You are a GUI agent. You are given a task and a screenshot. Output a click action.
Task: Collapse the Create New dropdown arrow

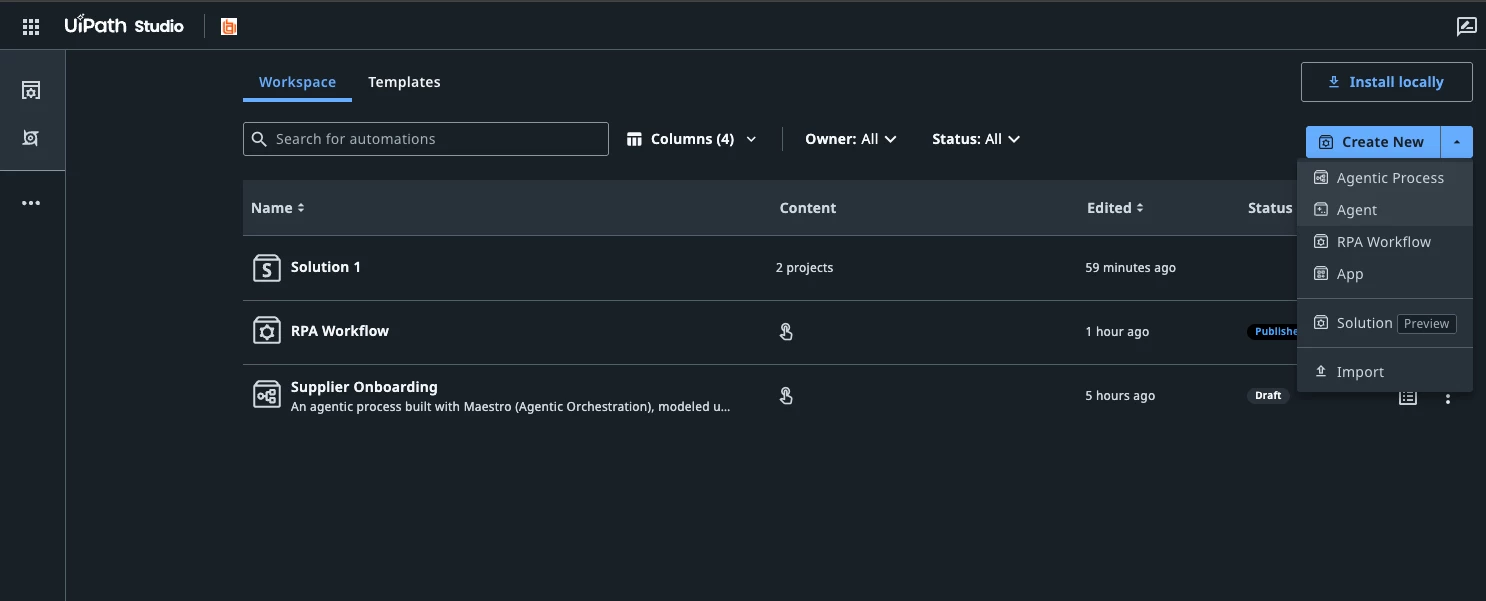click(1456, 142)
